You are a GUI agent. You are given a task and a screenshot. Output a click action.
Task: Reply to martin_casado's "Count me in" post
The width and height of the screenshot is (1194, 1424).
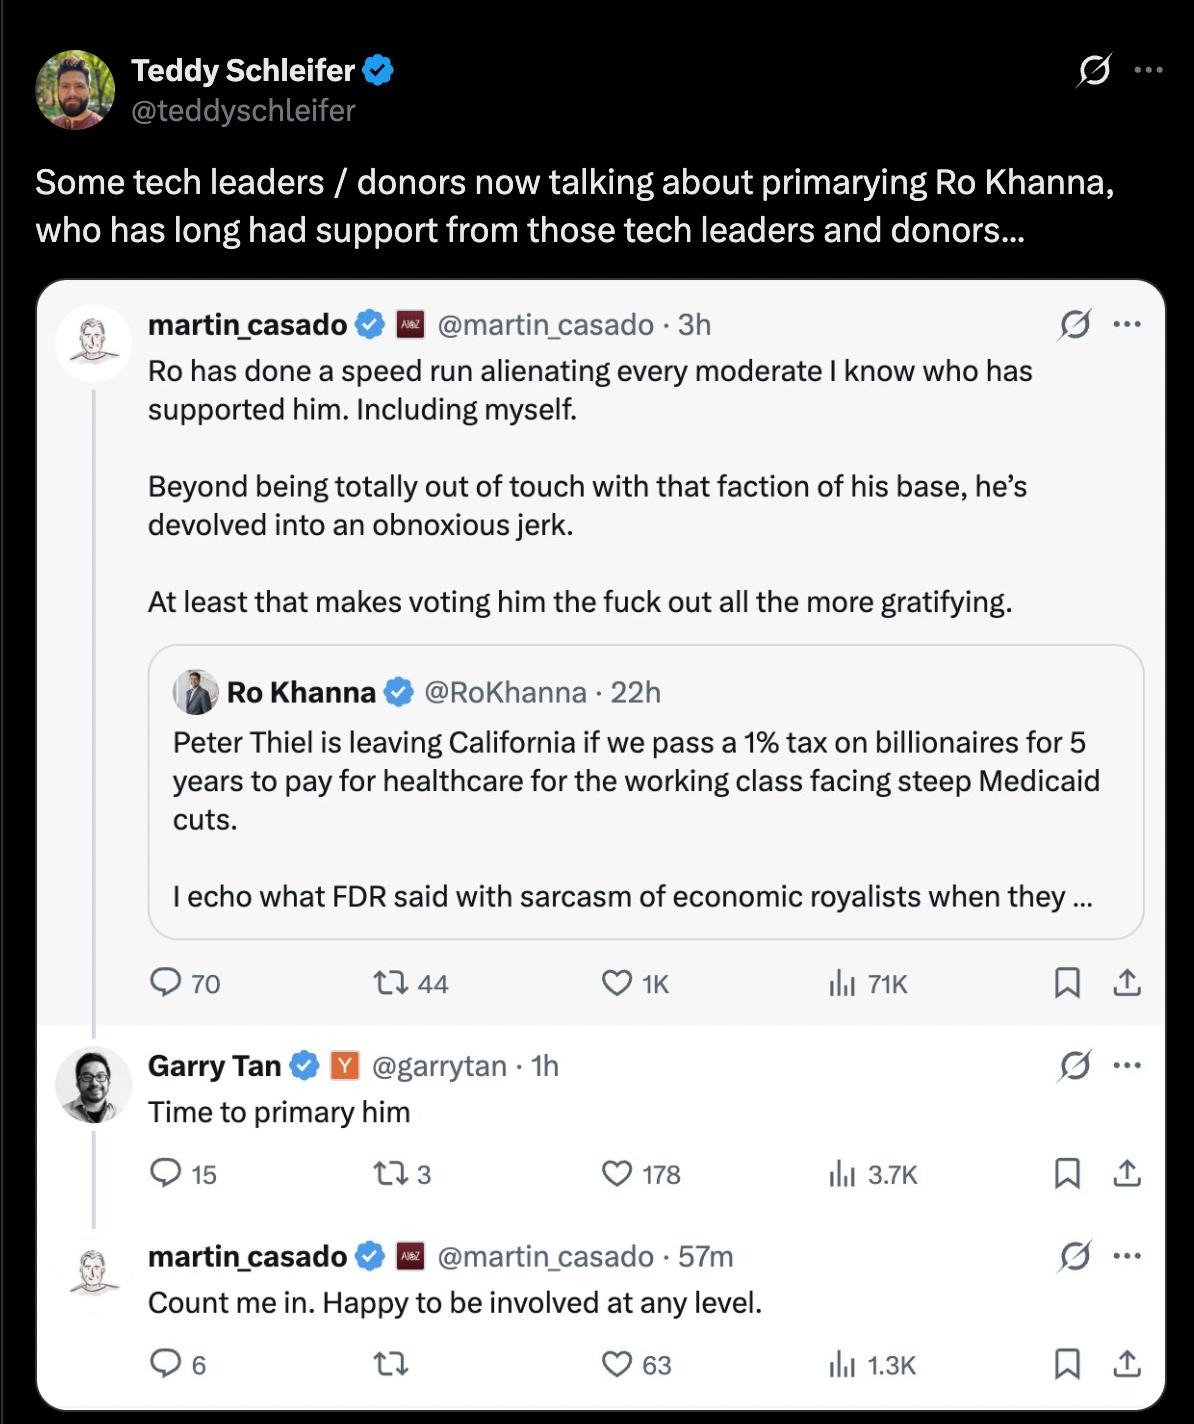coord(165,1362)
